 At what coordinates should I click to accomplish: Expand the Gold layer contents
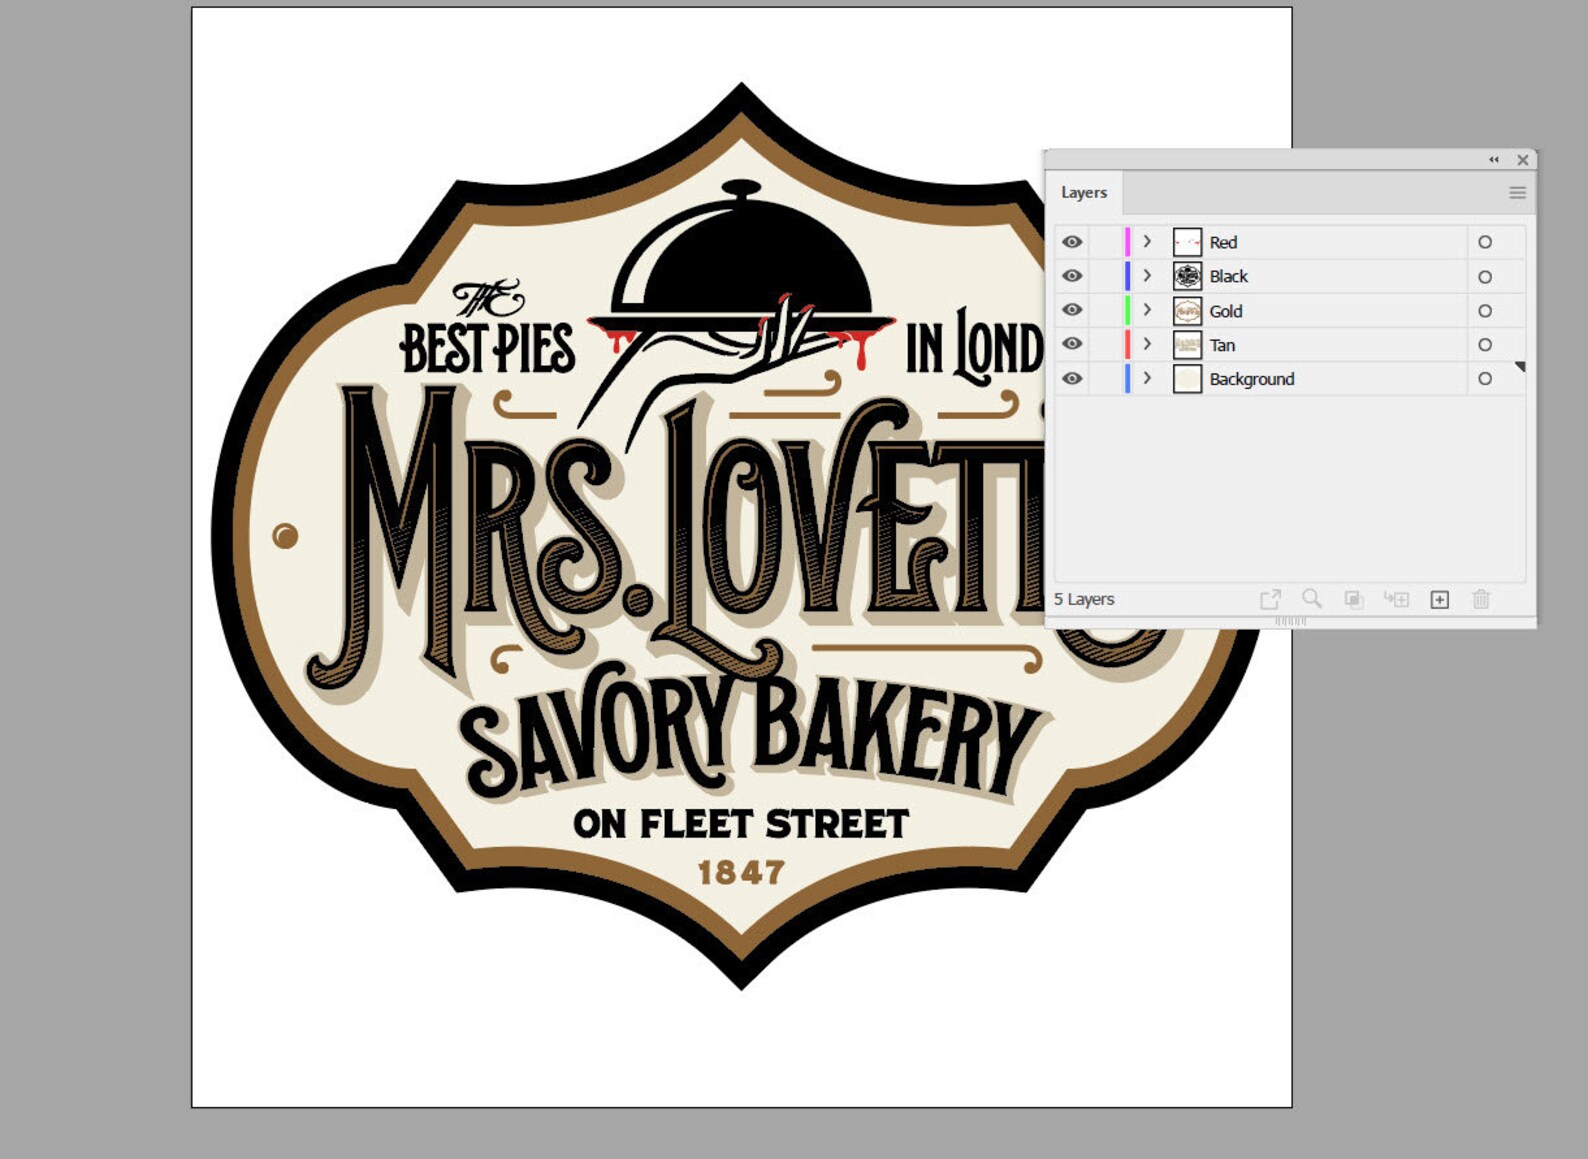click(1147, 310)
